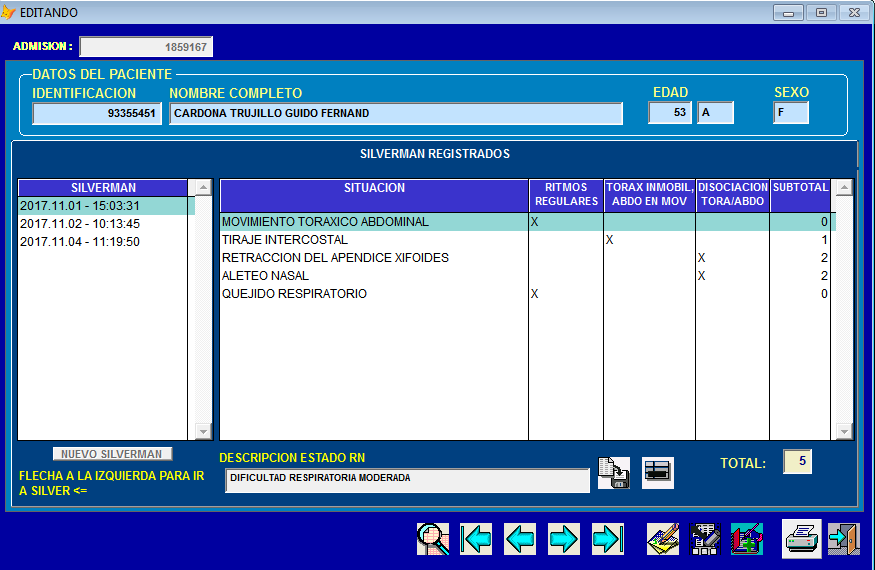Image resolution: width=875 pixels, height=570 pixels.
Task: Click X under RITMOS REGULARES for QUEJIDO RESPIRATORIO
Action: pos(535,294)
